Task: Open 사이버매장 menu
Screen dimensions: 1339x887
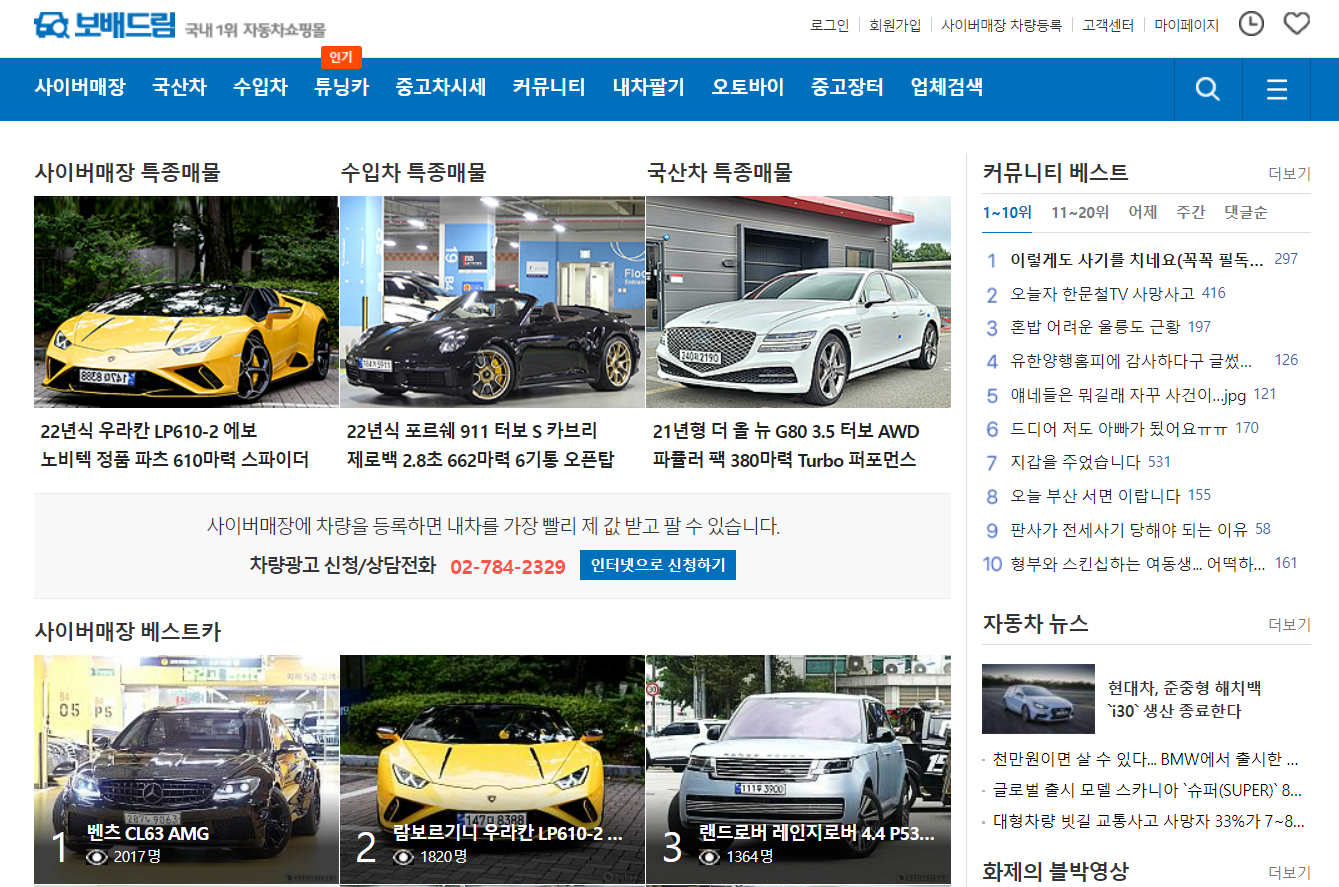Action: click(x=80, y=87)
